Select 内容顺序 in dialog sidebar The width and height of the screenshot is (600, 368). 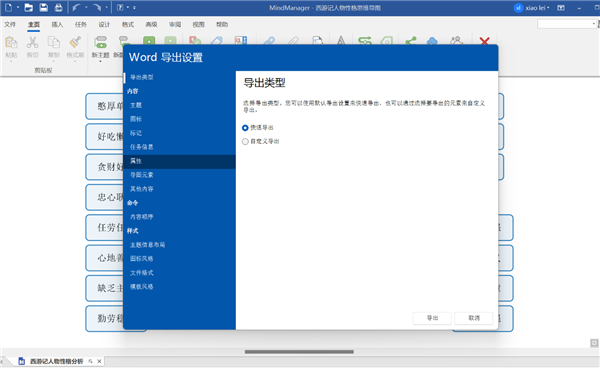(x=179, y=217)
